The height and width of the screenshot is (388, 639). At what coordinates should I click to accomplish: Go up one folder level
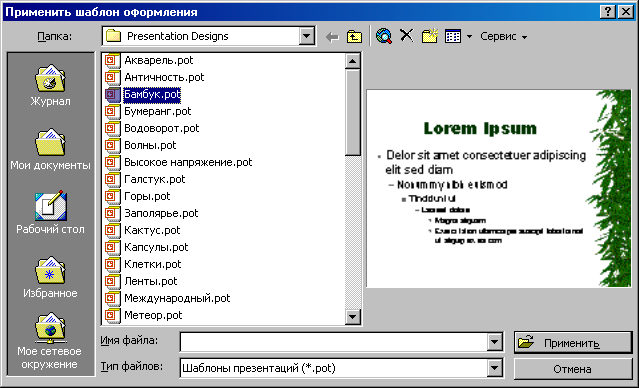(354, 37)
